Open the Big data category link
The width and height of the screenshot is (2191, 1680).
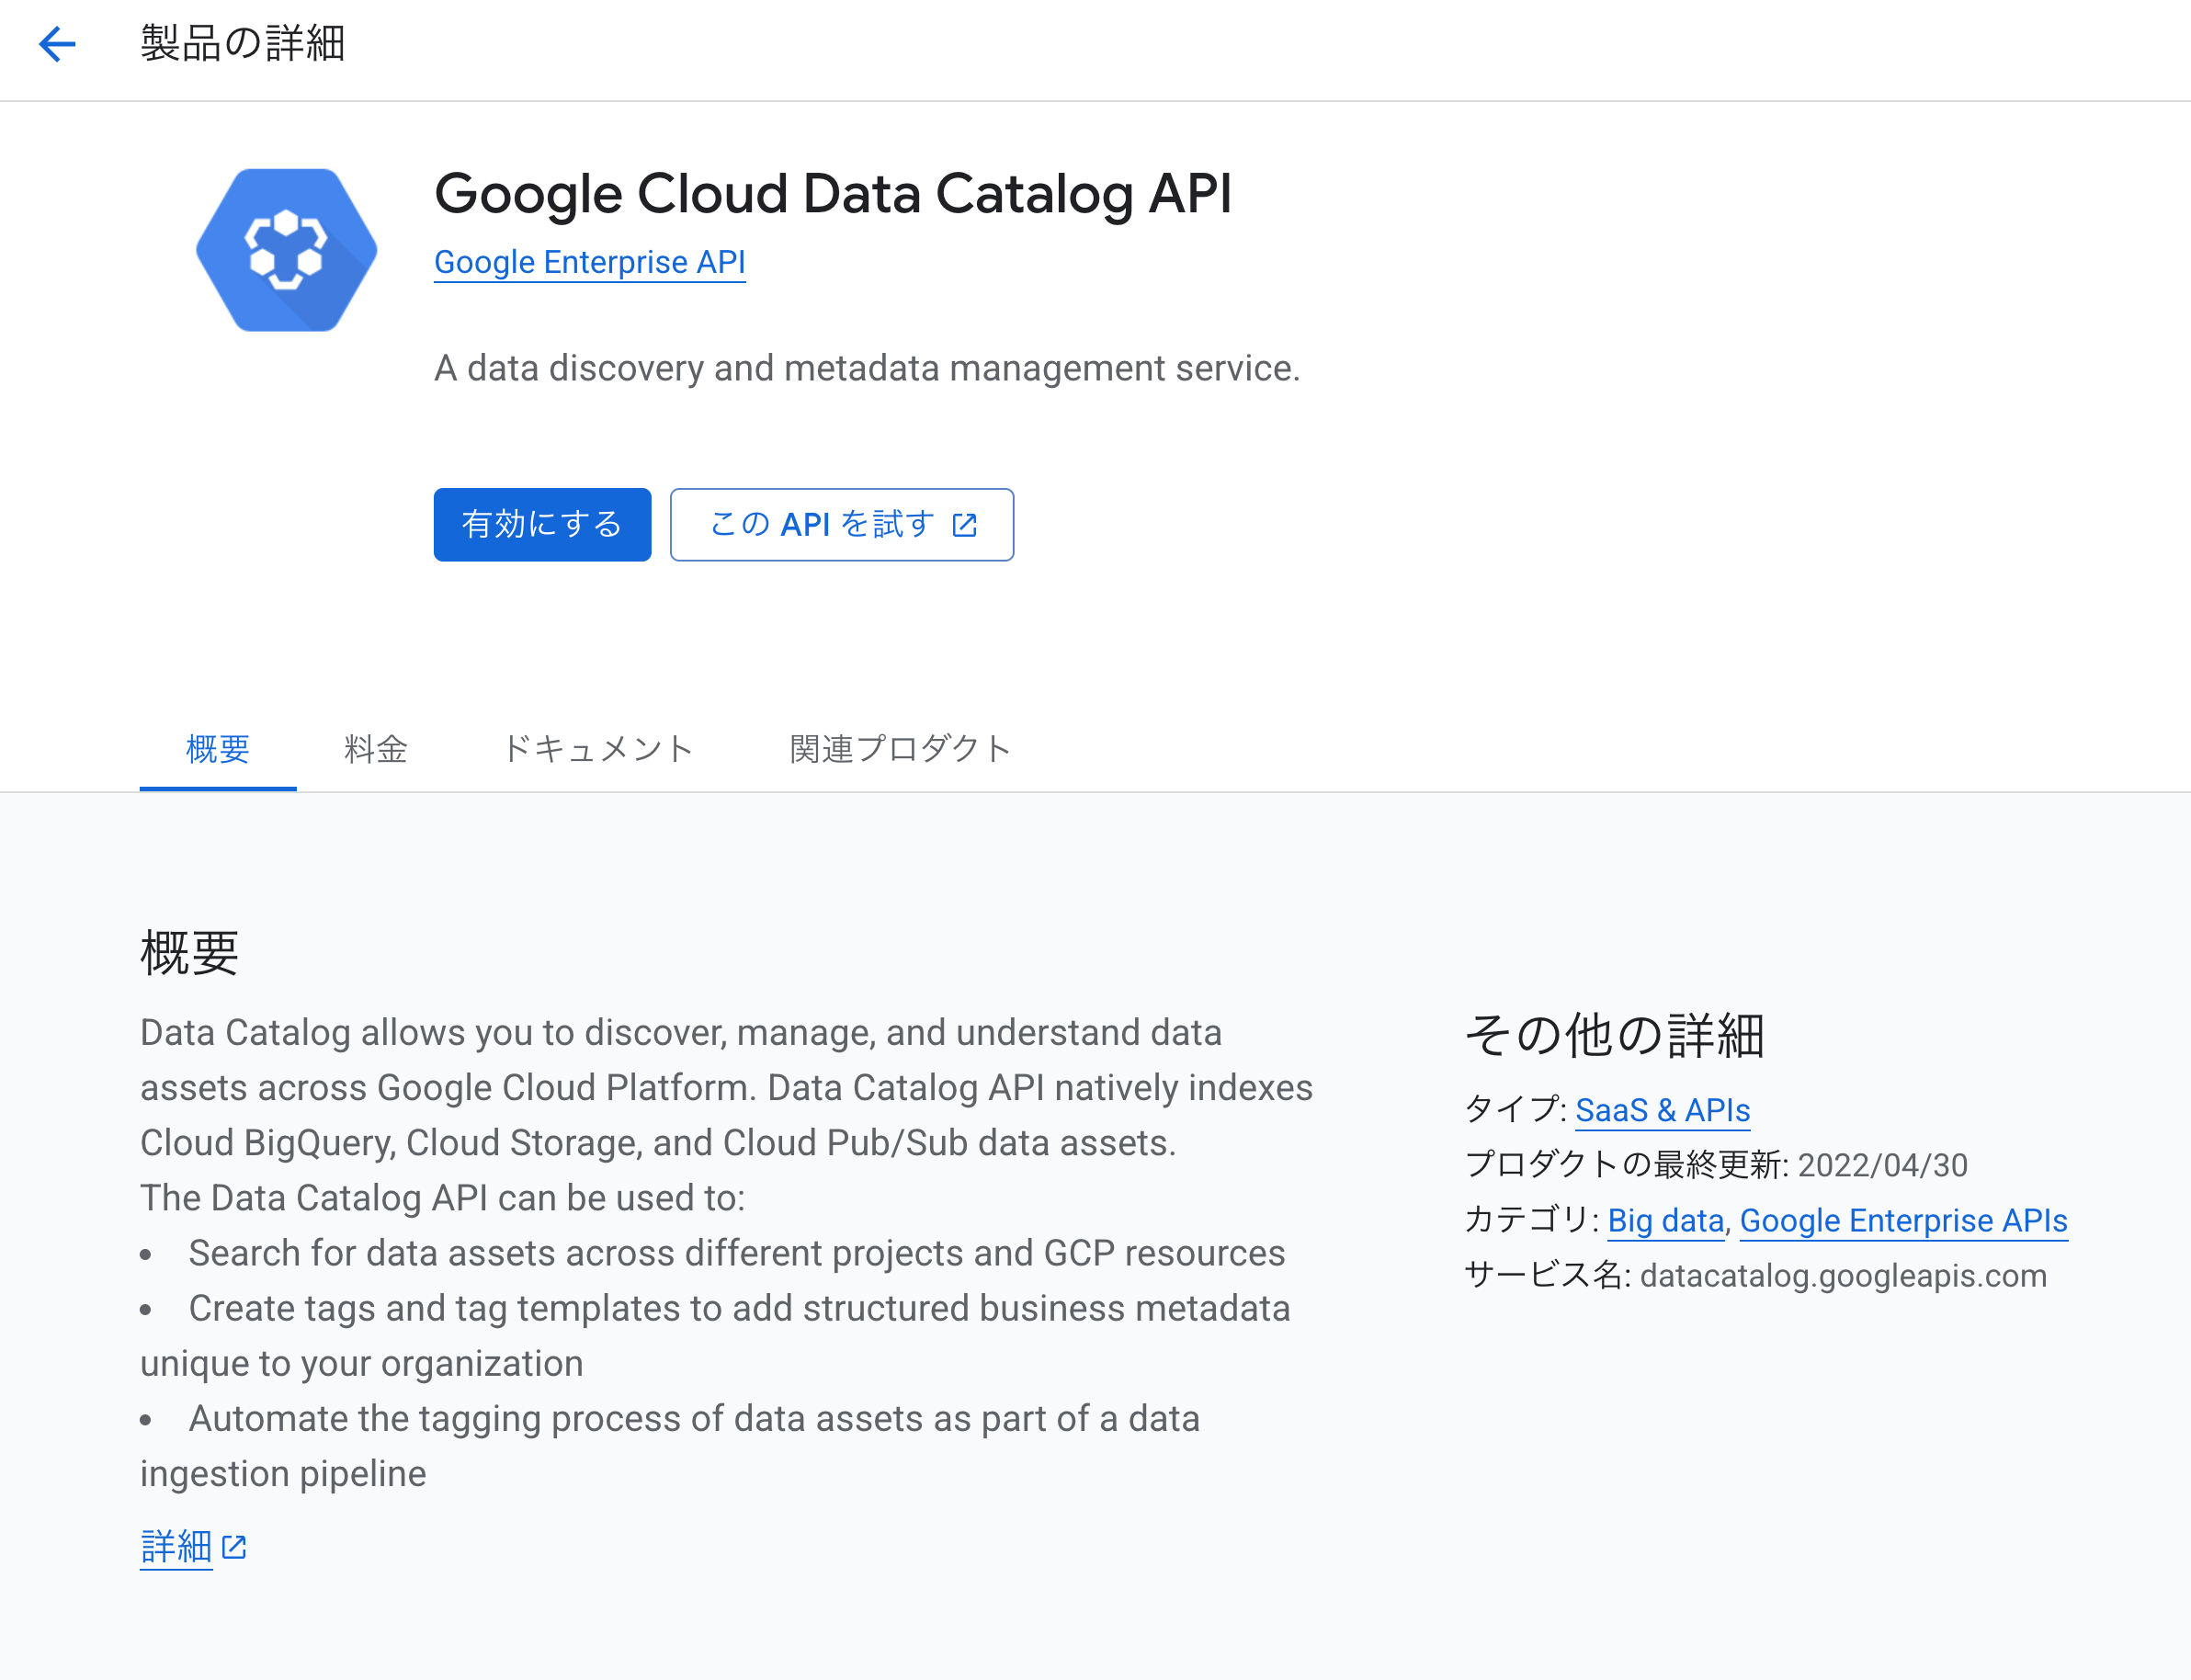1665,1220
